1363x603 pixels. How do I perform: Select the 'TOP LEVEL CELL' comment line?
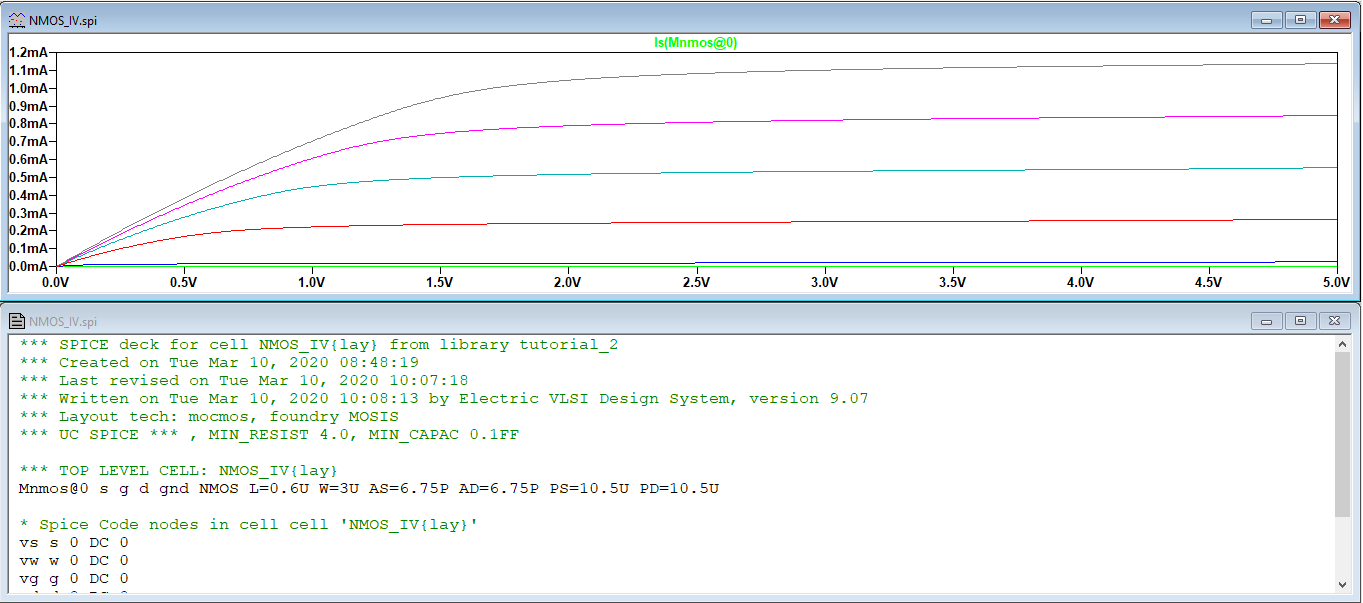click(178, 470)
